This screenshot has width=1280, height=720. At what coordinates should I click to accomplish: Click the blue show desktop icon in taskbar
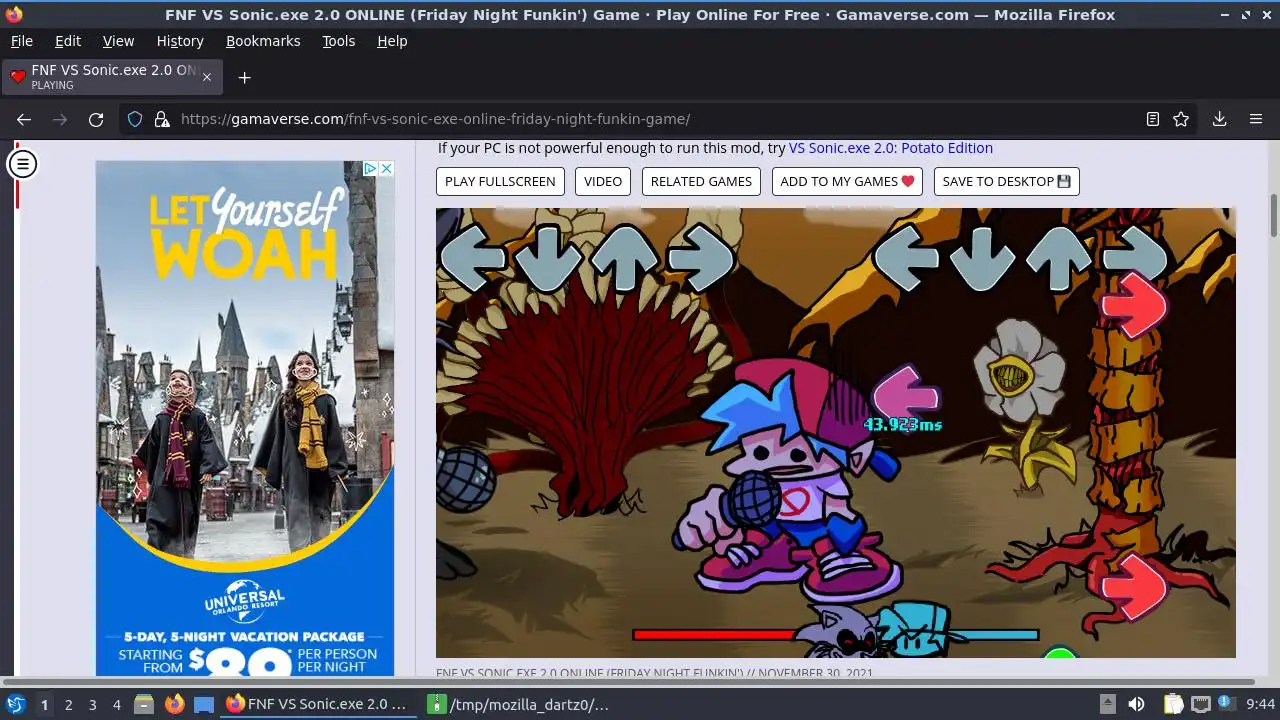(x=204, y=704)
